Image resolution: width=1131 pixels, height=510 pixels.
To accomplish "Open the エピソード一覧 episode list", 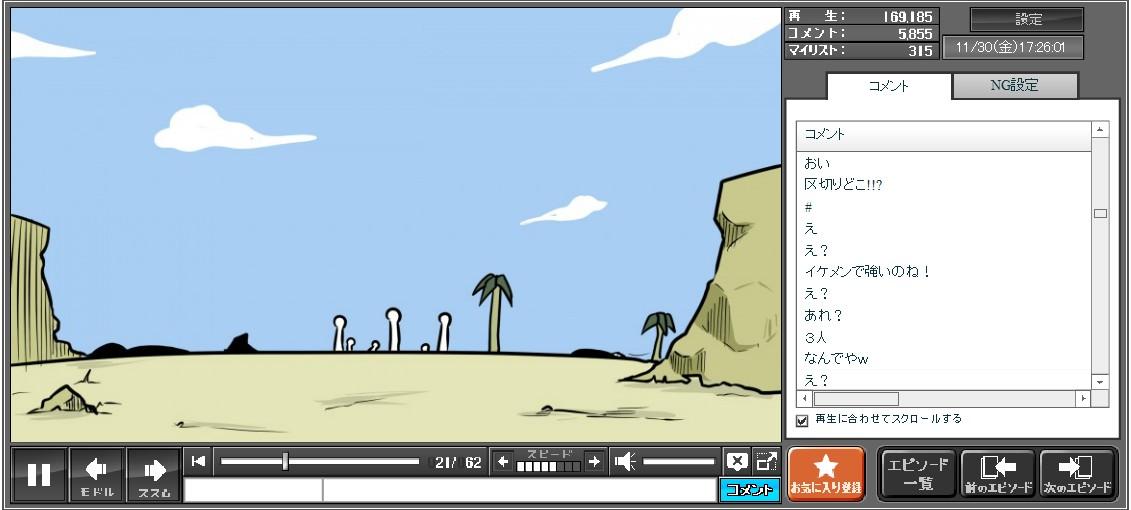I will (918, 475).
